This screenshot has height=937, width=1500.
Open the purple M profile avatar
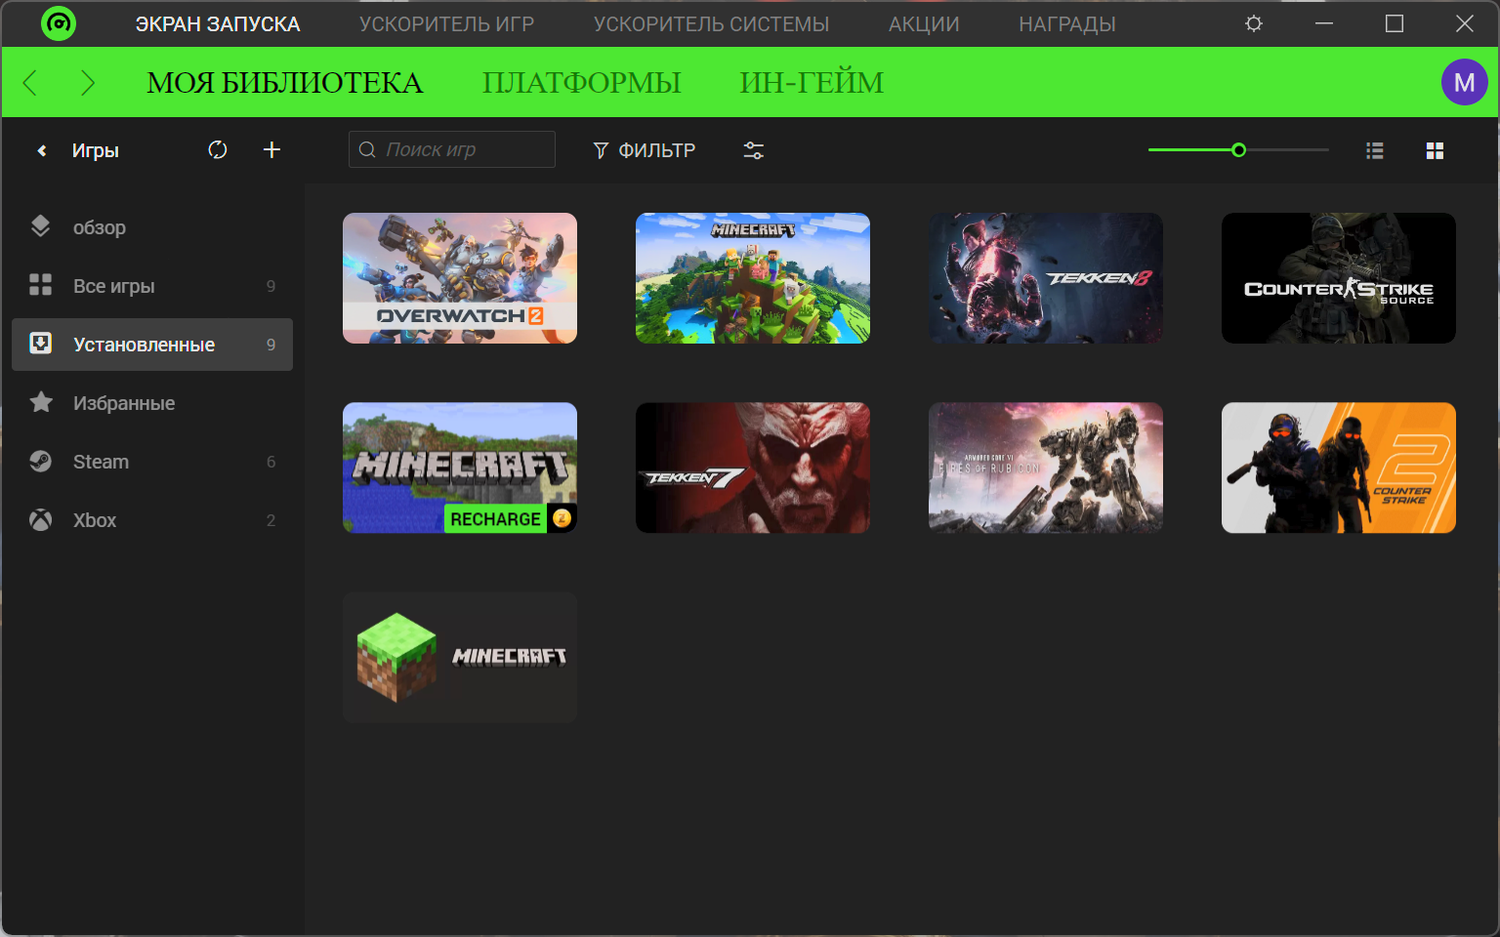pos(1464,83)
